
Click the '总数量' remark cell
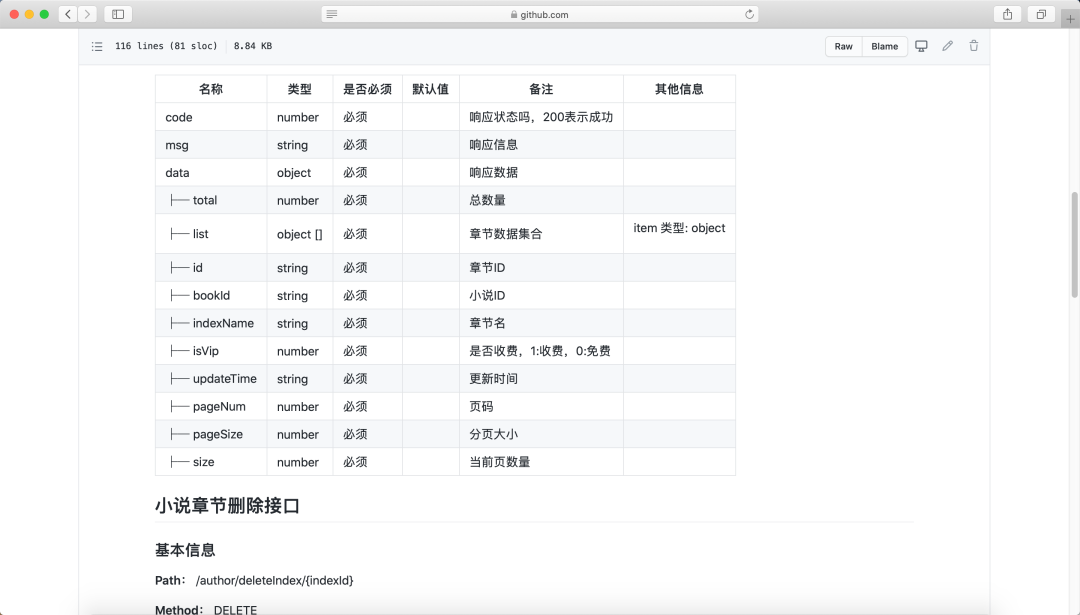pos(541,200)
